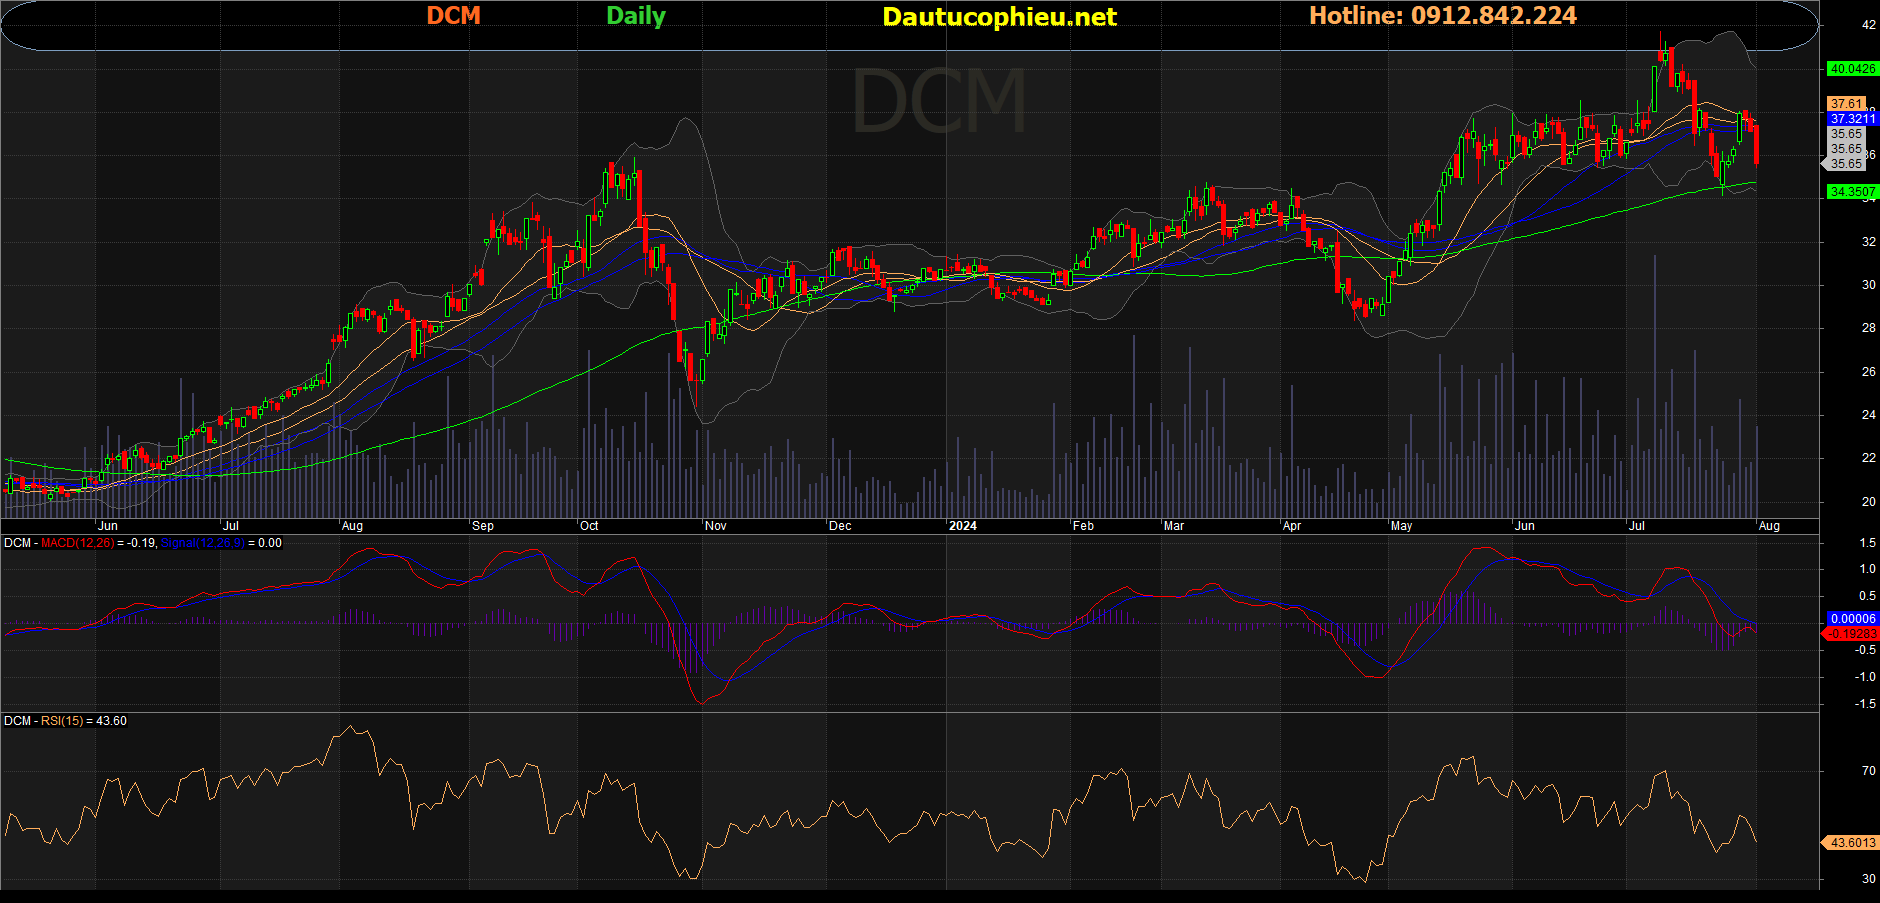Image resolution: width=1880 pixels, height=903 pixels.
Task: Jump to the 2024 year marker
Action: [962, 526]
